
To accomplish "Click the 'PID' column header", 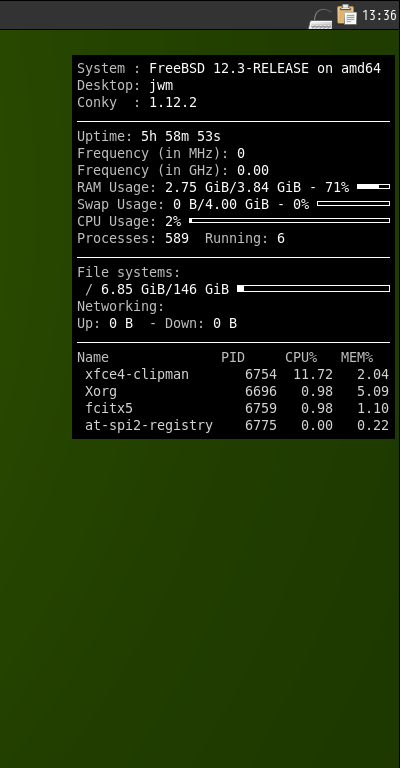I will [x=233, y=358].
